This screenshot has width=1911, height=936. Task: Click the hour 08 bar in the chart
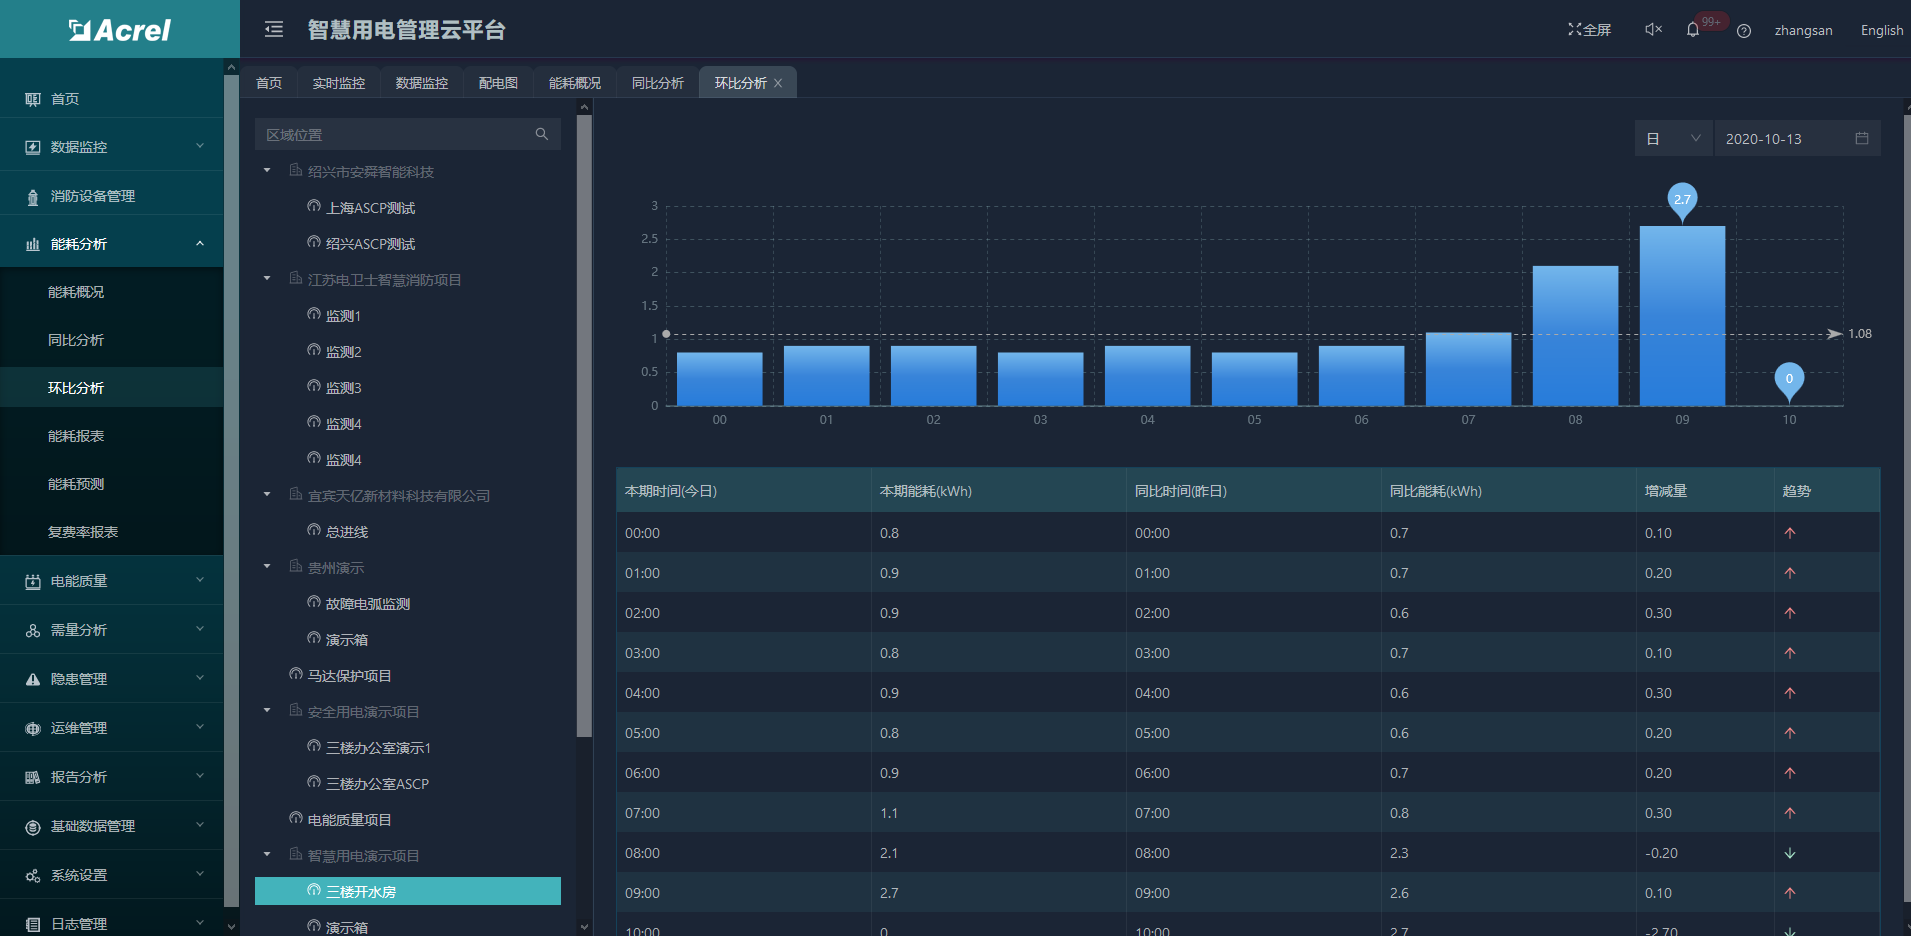click(1575, 336)
